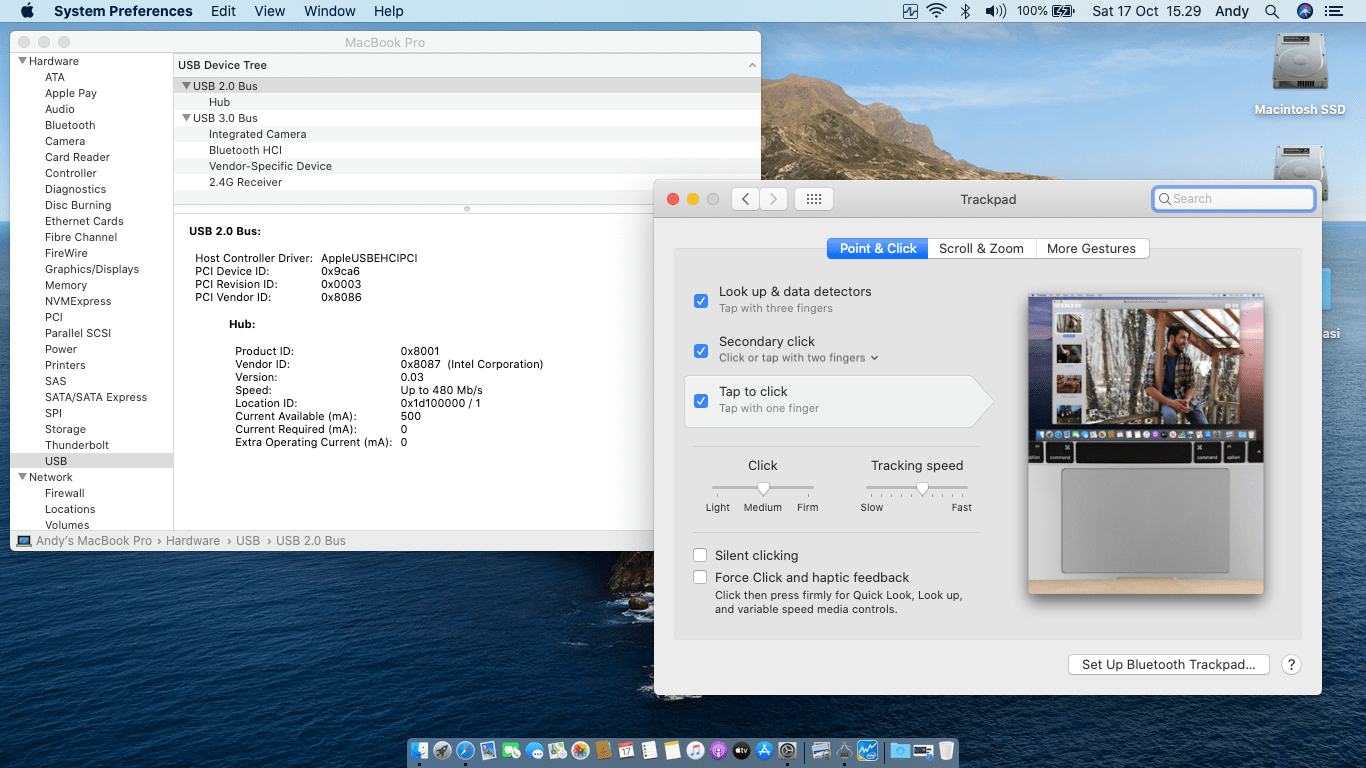Viewport: 1366px width, 768px height.
Task: Launch Photos app from the dock
Action: click(x=580, y=751)
